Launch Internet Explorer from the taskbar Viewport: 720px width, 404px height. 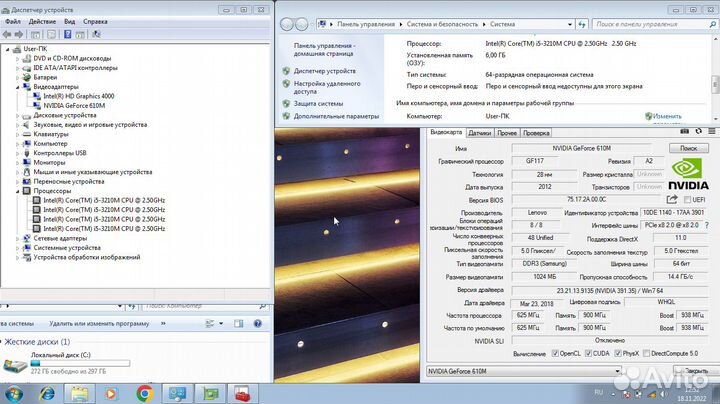[47, 394]
